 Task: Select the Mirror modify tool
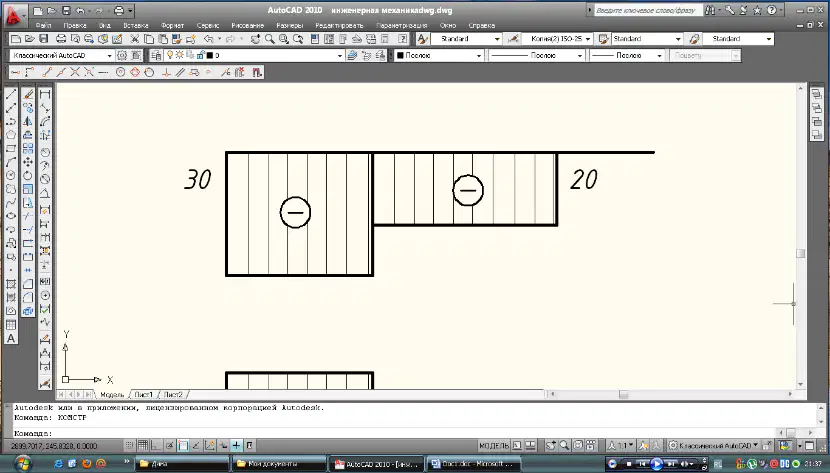pos(28,122)
